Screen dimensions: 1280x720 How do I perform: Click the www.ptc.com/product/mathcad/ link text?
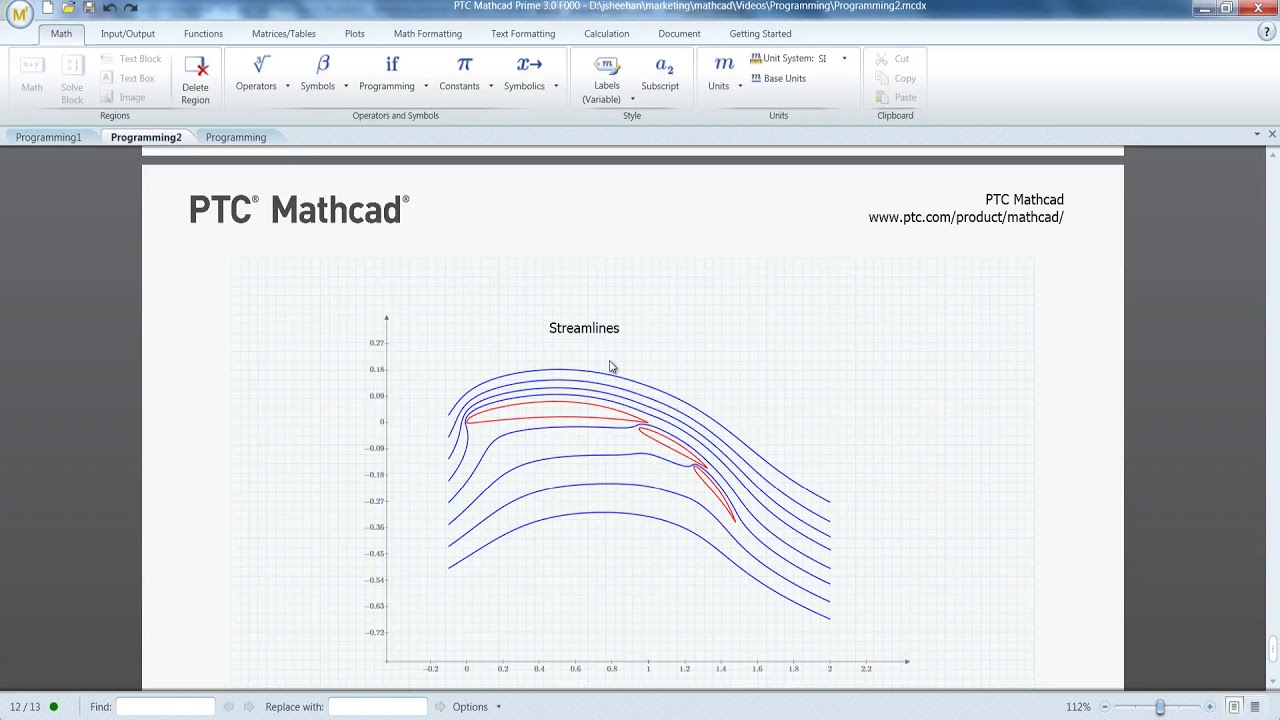click(x=966, y=217)
